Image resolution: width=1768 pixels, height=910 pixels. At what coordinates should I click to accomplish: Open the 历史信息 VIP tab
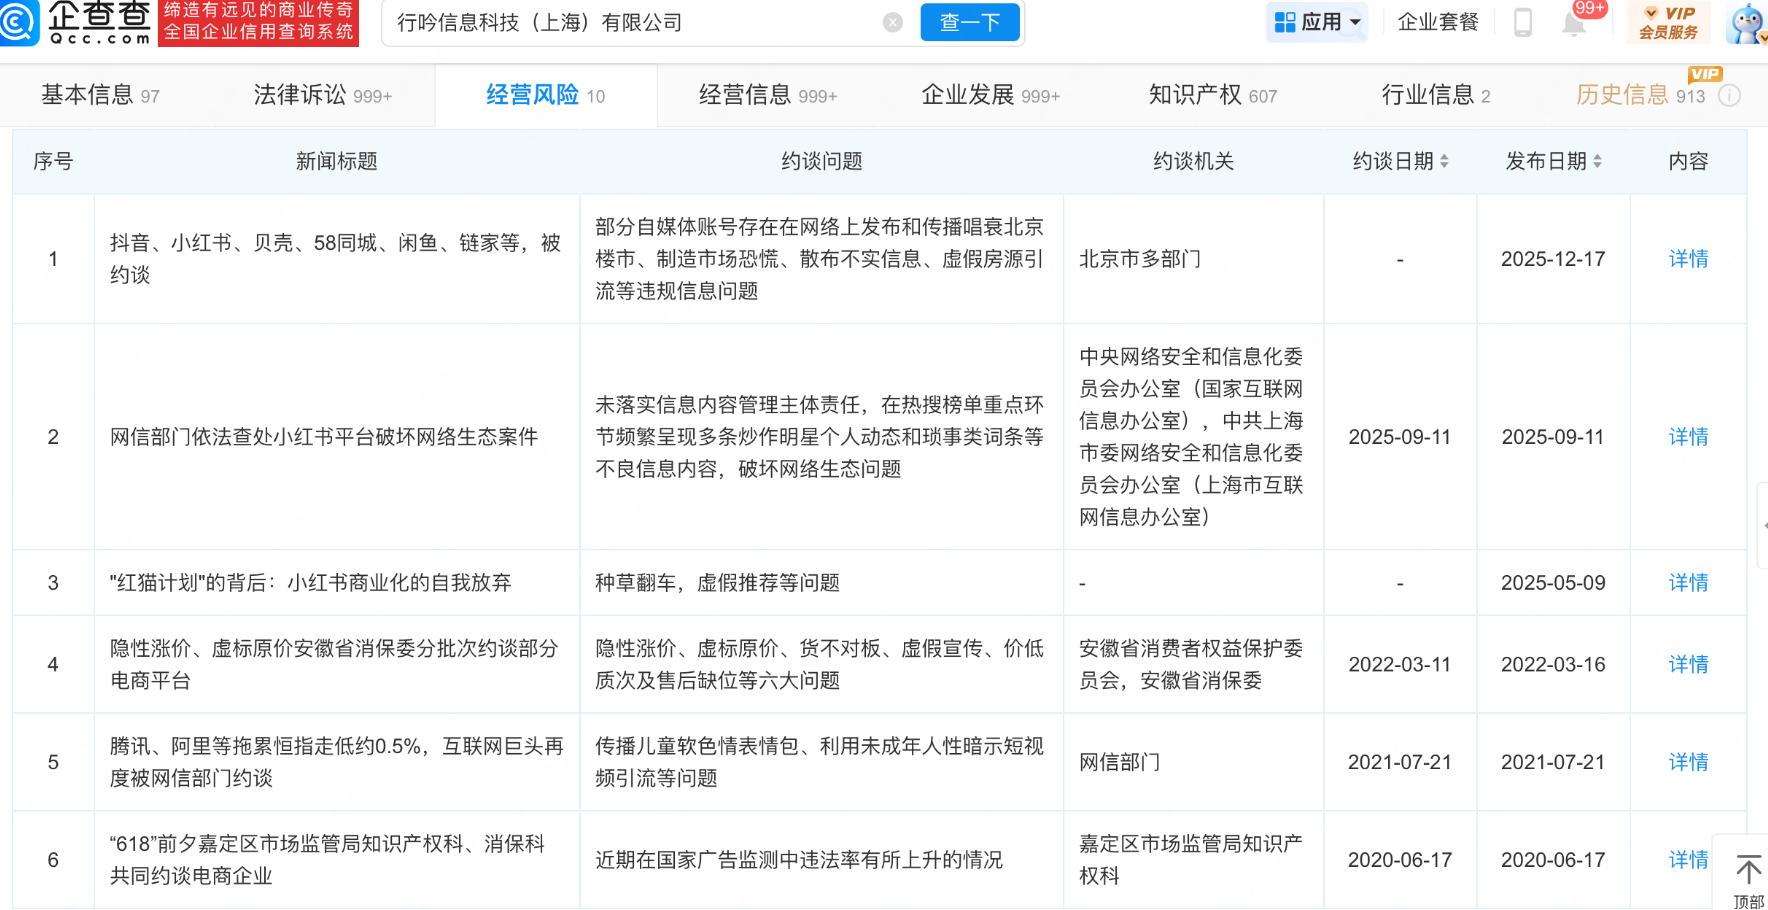coord(1640,95)
